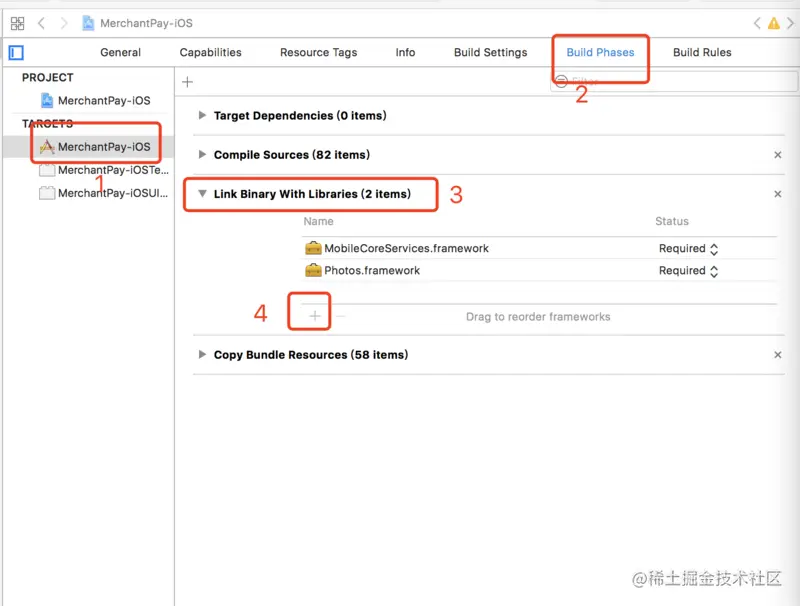The width and height of the screenshot is (800, 606).
Task: Select the MerchantPay-iOS app target
Action: [x=96, y=147]
